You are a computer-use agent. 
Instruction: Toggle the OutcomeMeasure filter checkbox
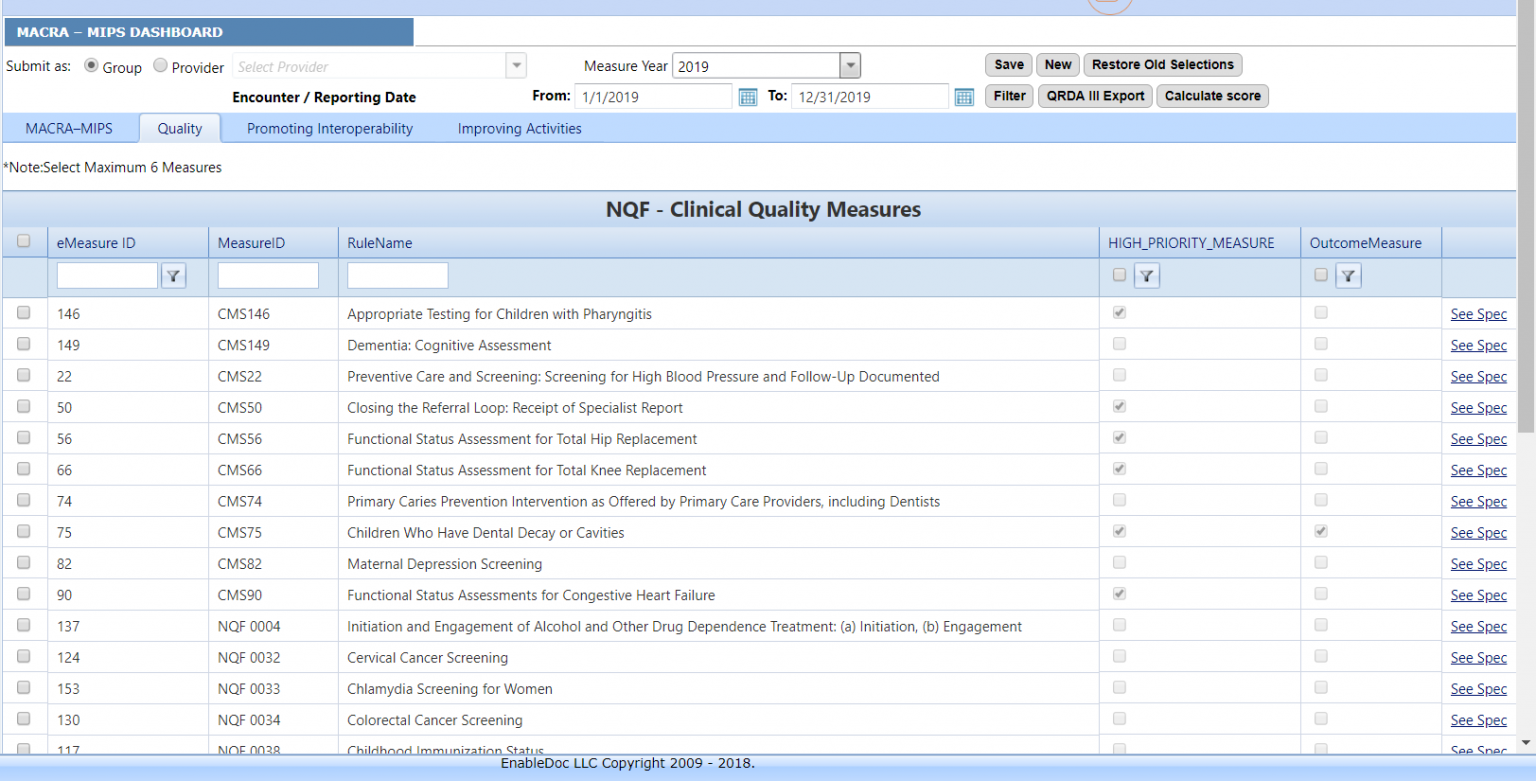click(x=1321, y=274)
